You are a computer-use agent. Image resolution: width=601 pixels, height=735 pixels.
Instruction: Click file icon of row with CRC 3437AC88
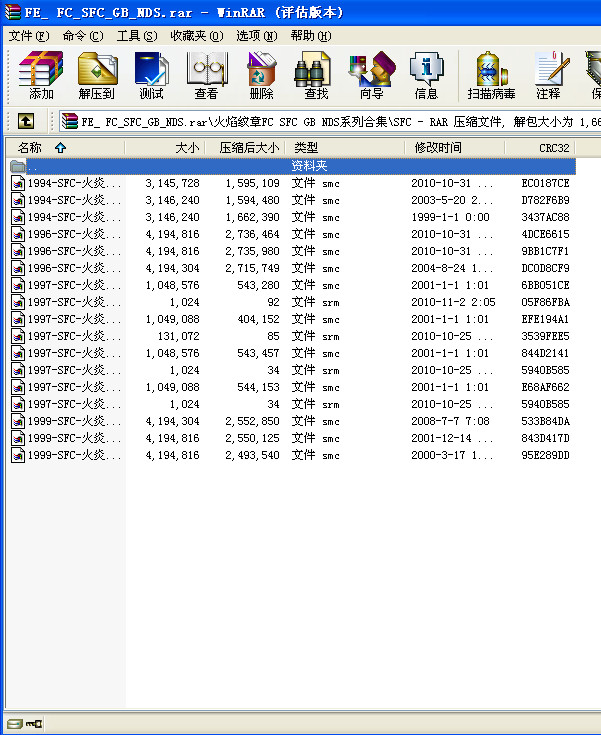click(18, 217)
